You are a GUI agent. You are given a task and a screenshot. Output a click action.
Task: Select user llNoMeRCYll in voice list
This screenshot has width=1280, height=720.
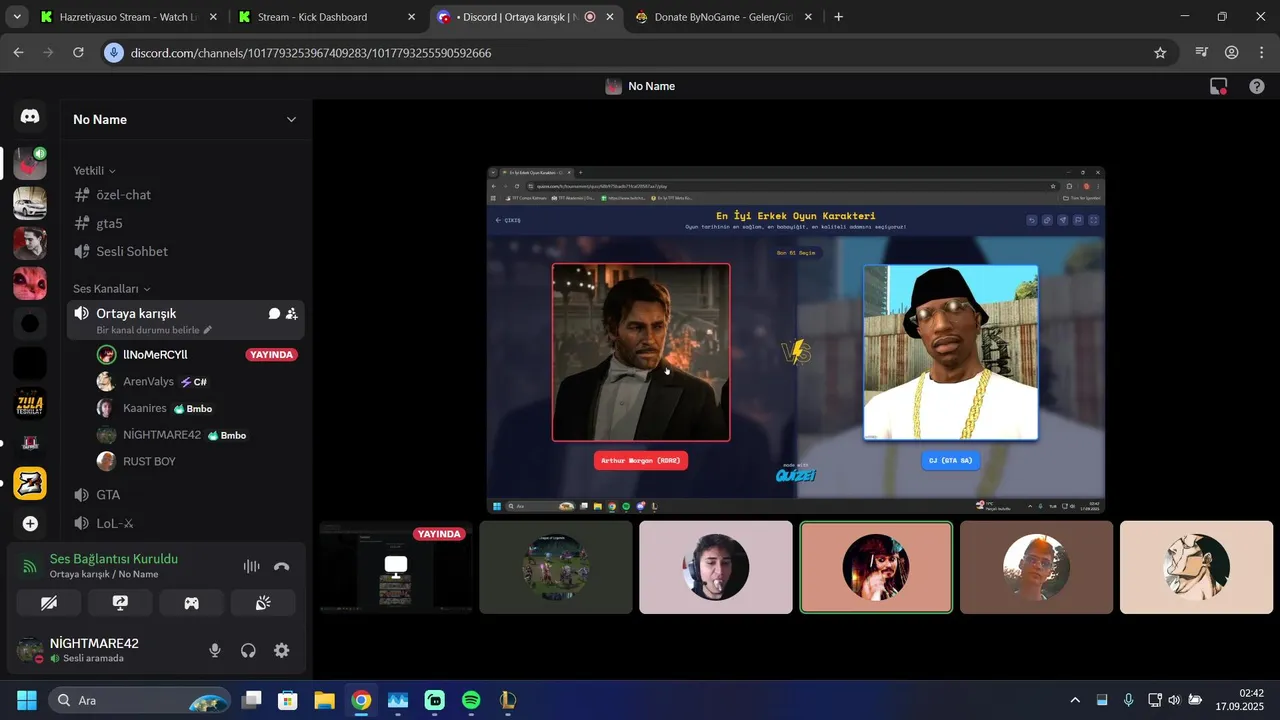click(x=155, y=354)
